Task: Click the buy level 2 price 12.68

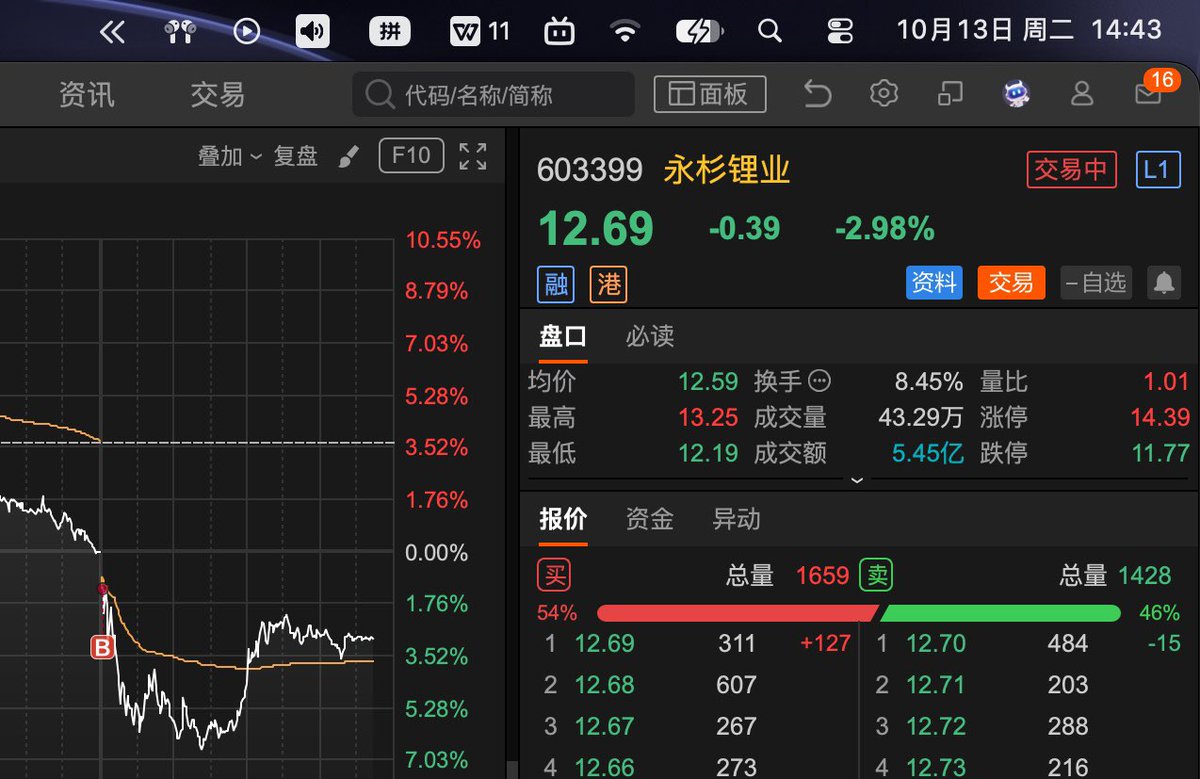Action: 604,685
